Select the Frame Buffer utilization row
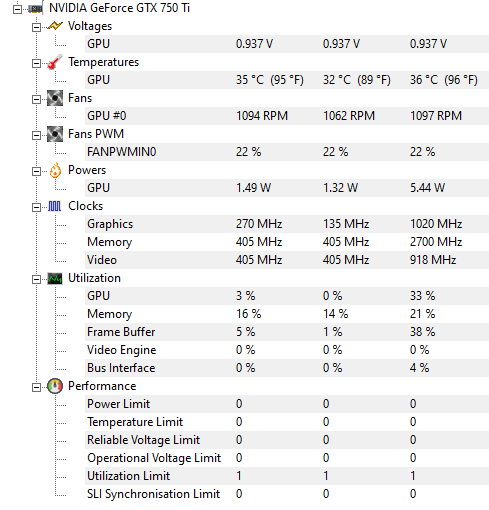The width and height of the screenshot is (489, 510). [x=287, y=332]
